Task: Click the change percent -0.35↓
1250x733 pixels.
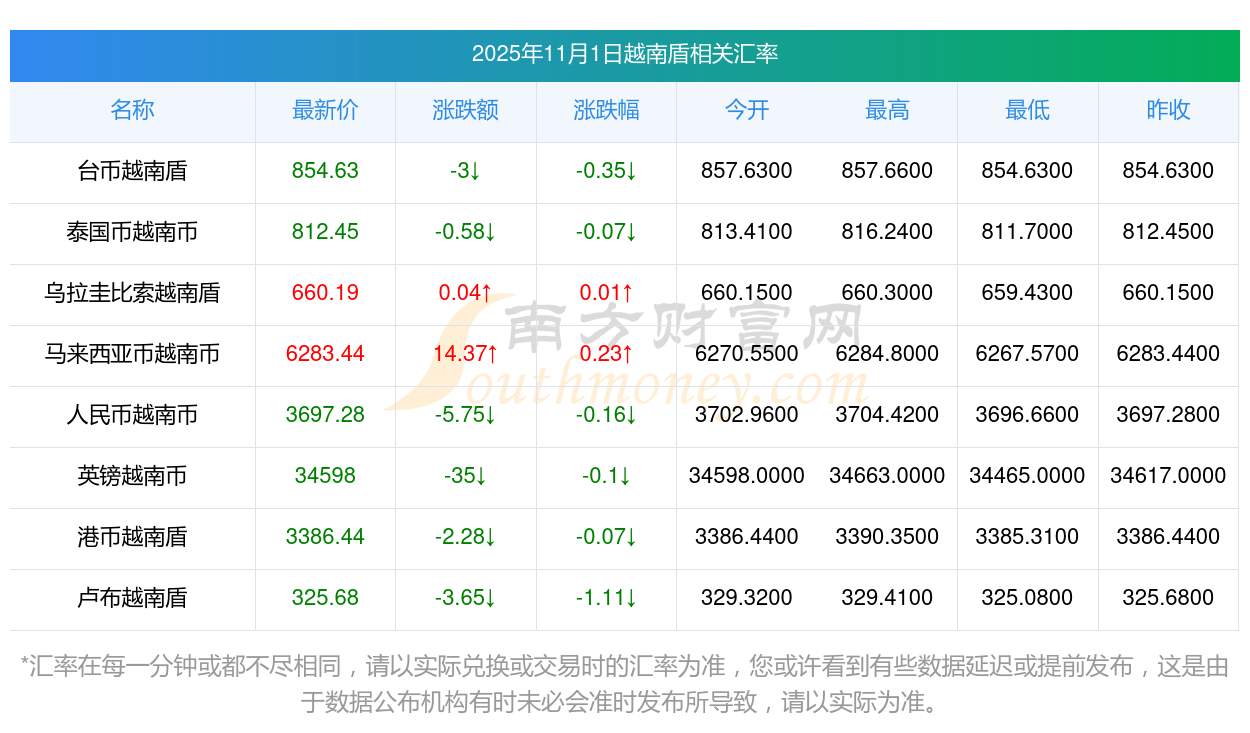Action: [x=606, y=171]
